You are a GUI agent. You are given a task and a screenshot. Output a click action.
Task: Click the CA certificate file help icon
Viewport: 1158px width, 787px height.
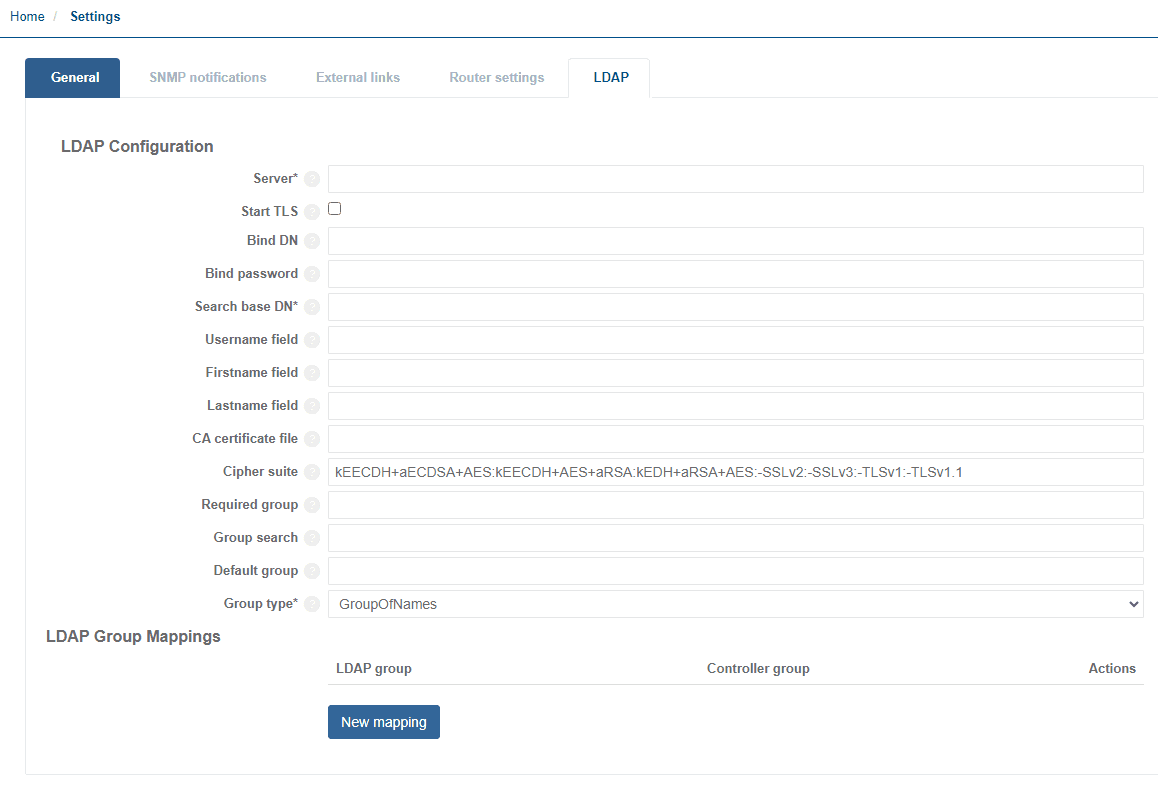point(312,438)
